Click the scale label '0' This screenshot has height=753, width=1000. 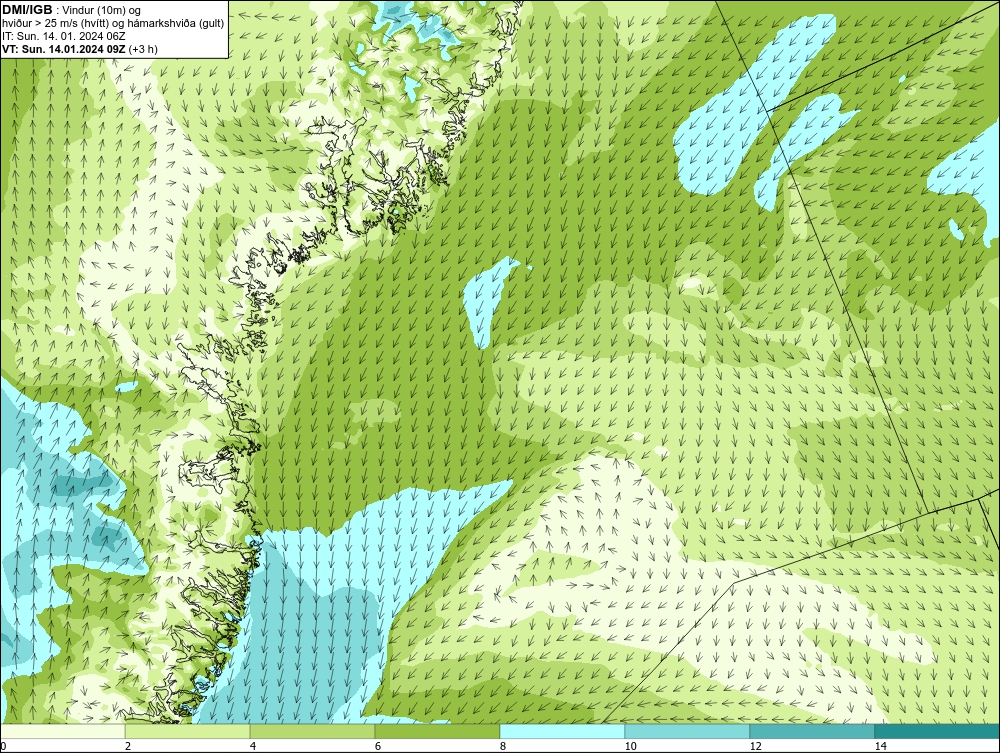click(x=3, y=746)
